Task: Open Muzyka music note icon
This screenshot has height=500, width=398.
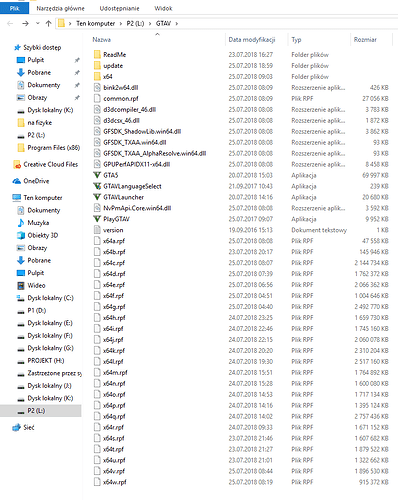Action: click(x=21, y=223)
